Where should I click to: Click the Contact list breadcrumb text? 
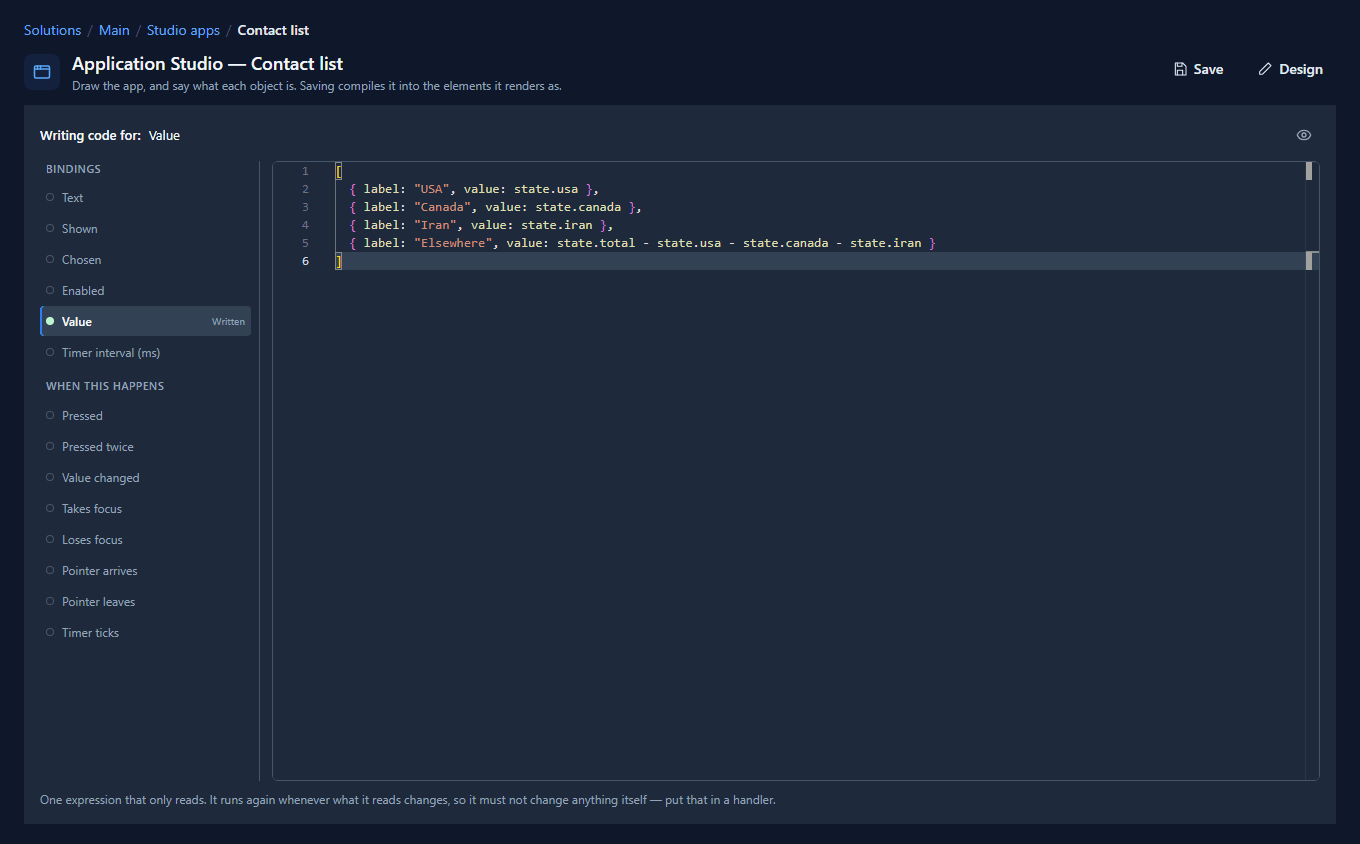(273, 30)
